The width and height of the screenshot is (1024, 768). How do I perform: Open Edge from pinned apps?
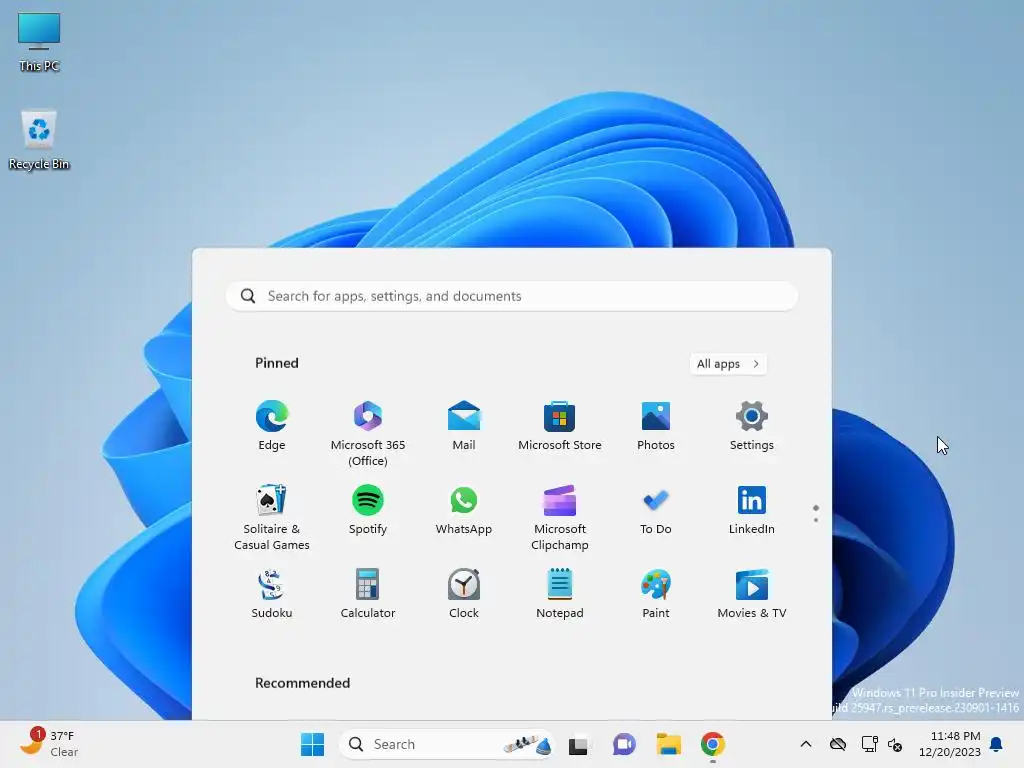[272, 426]
